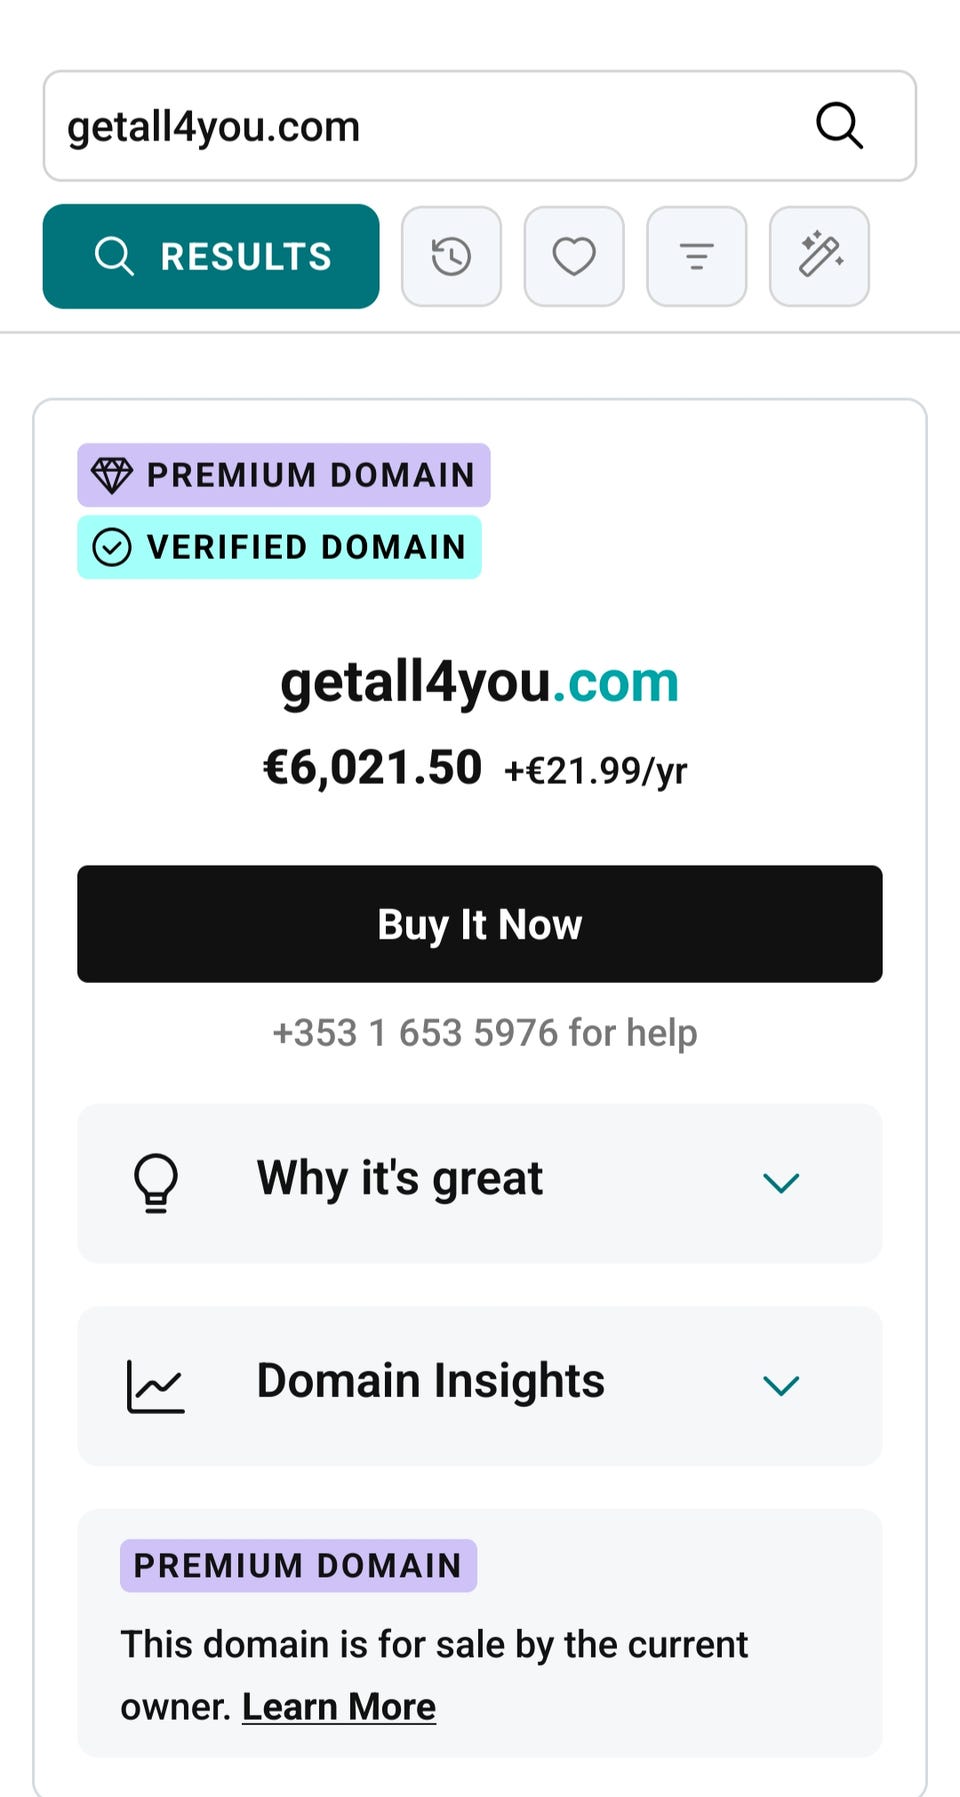Viewport: 960px width, 1797px height.
Task: Follow the Learn More link
Action: click(x=339, y=1707)
